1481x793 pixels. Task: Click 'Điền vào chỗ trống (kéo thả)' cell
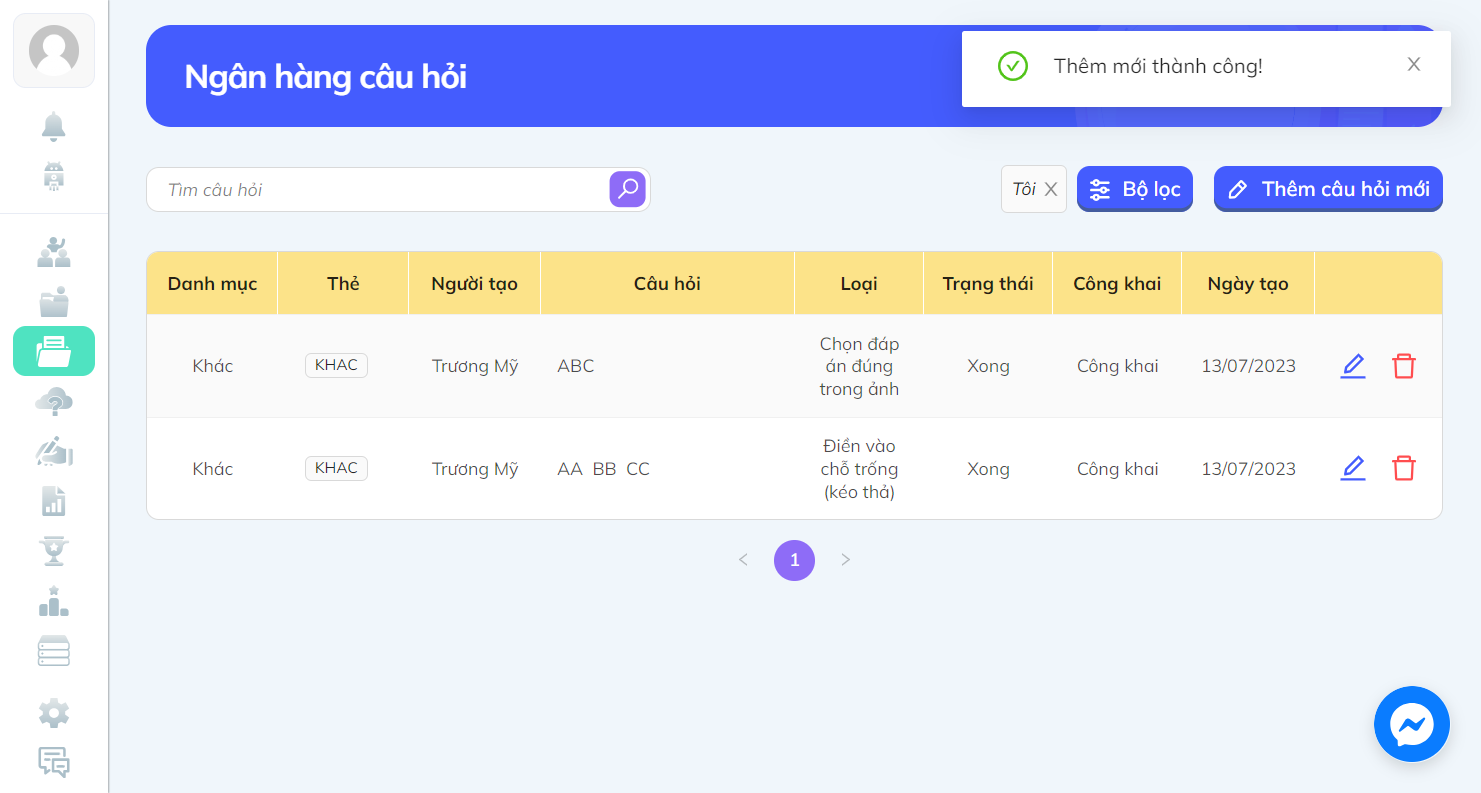(x=859, y=468)
